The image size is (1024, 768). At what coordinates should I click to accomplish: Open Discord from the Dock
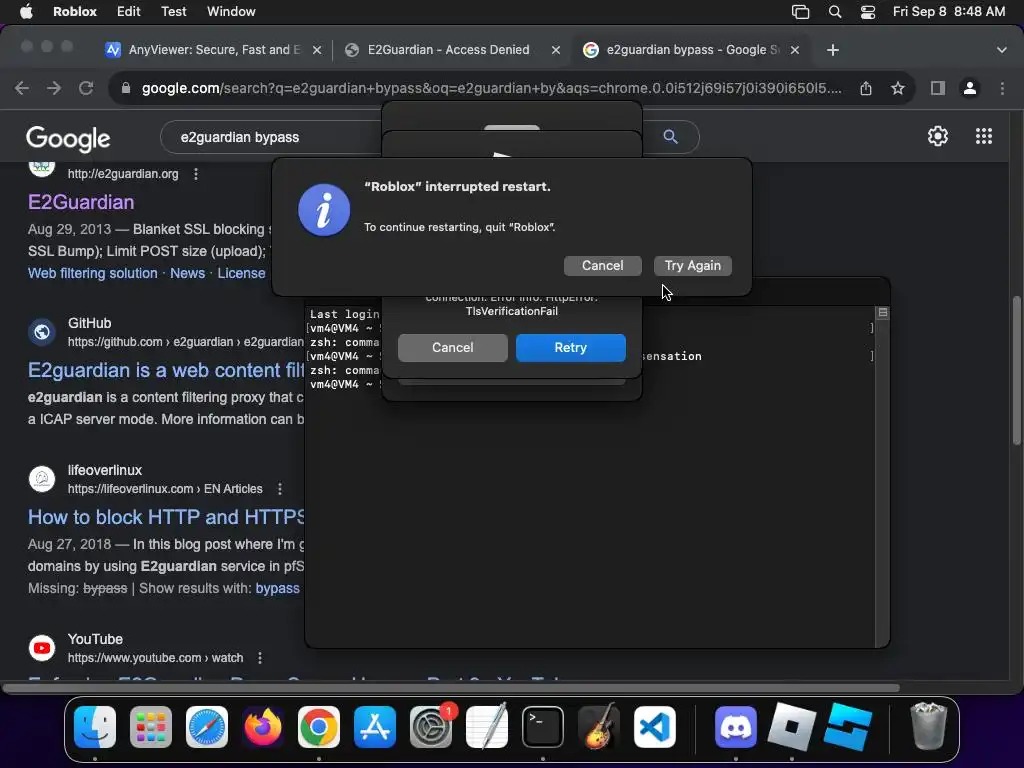(736, 727)
